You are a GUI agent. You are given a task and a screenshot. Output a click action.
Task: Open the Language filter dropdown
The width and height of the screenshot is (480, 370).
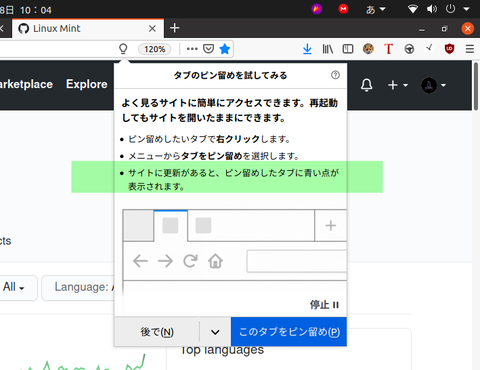(x=78, y=287)
